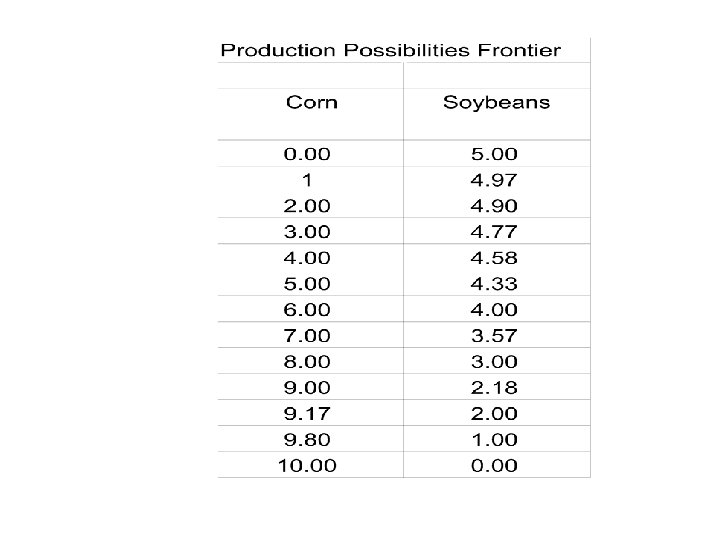Select the Soybeans value 4.97
The width and height of the screenshot is (720, 540).
[x=495, y=180]
